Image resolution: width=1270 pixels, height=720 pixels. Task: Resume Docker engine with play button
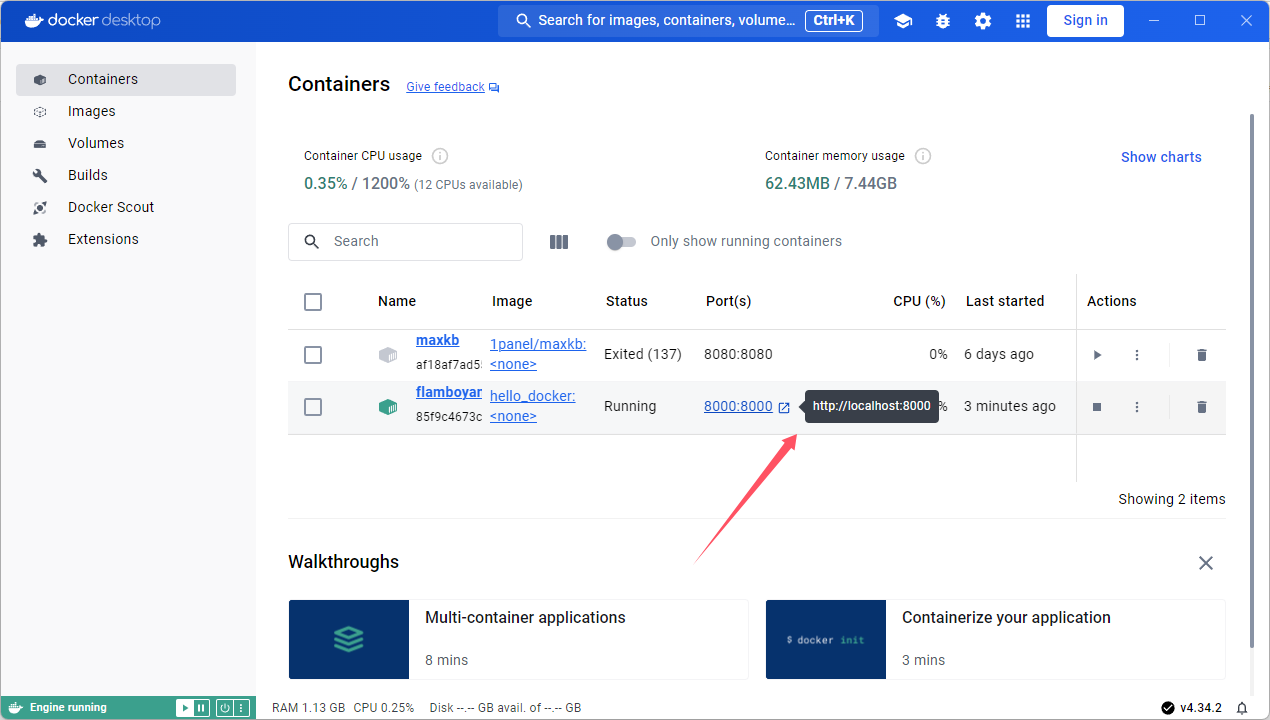click(184, 708)
